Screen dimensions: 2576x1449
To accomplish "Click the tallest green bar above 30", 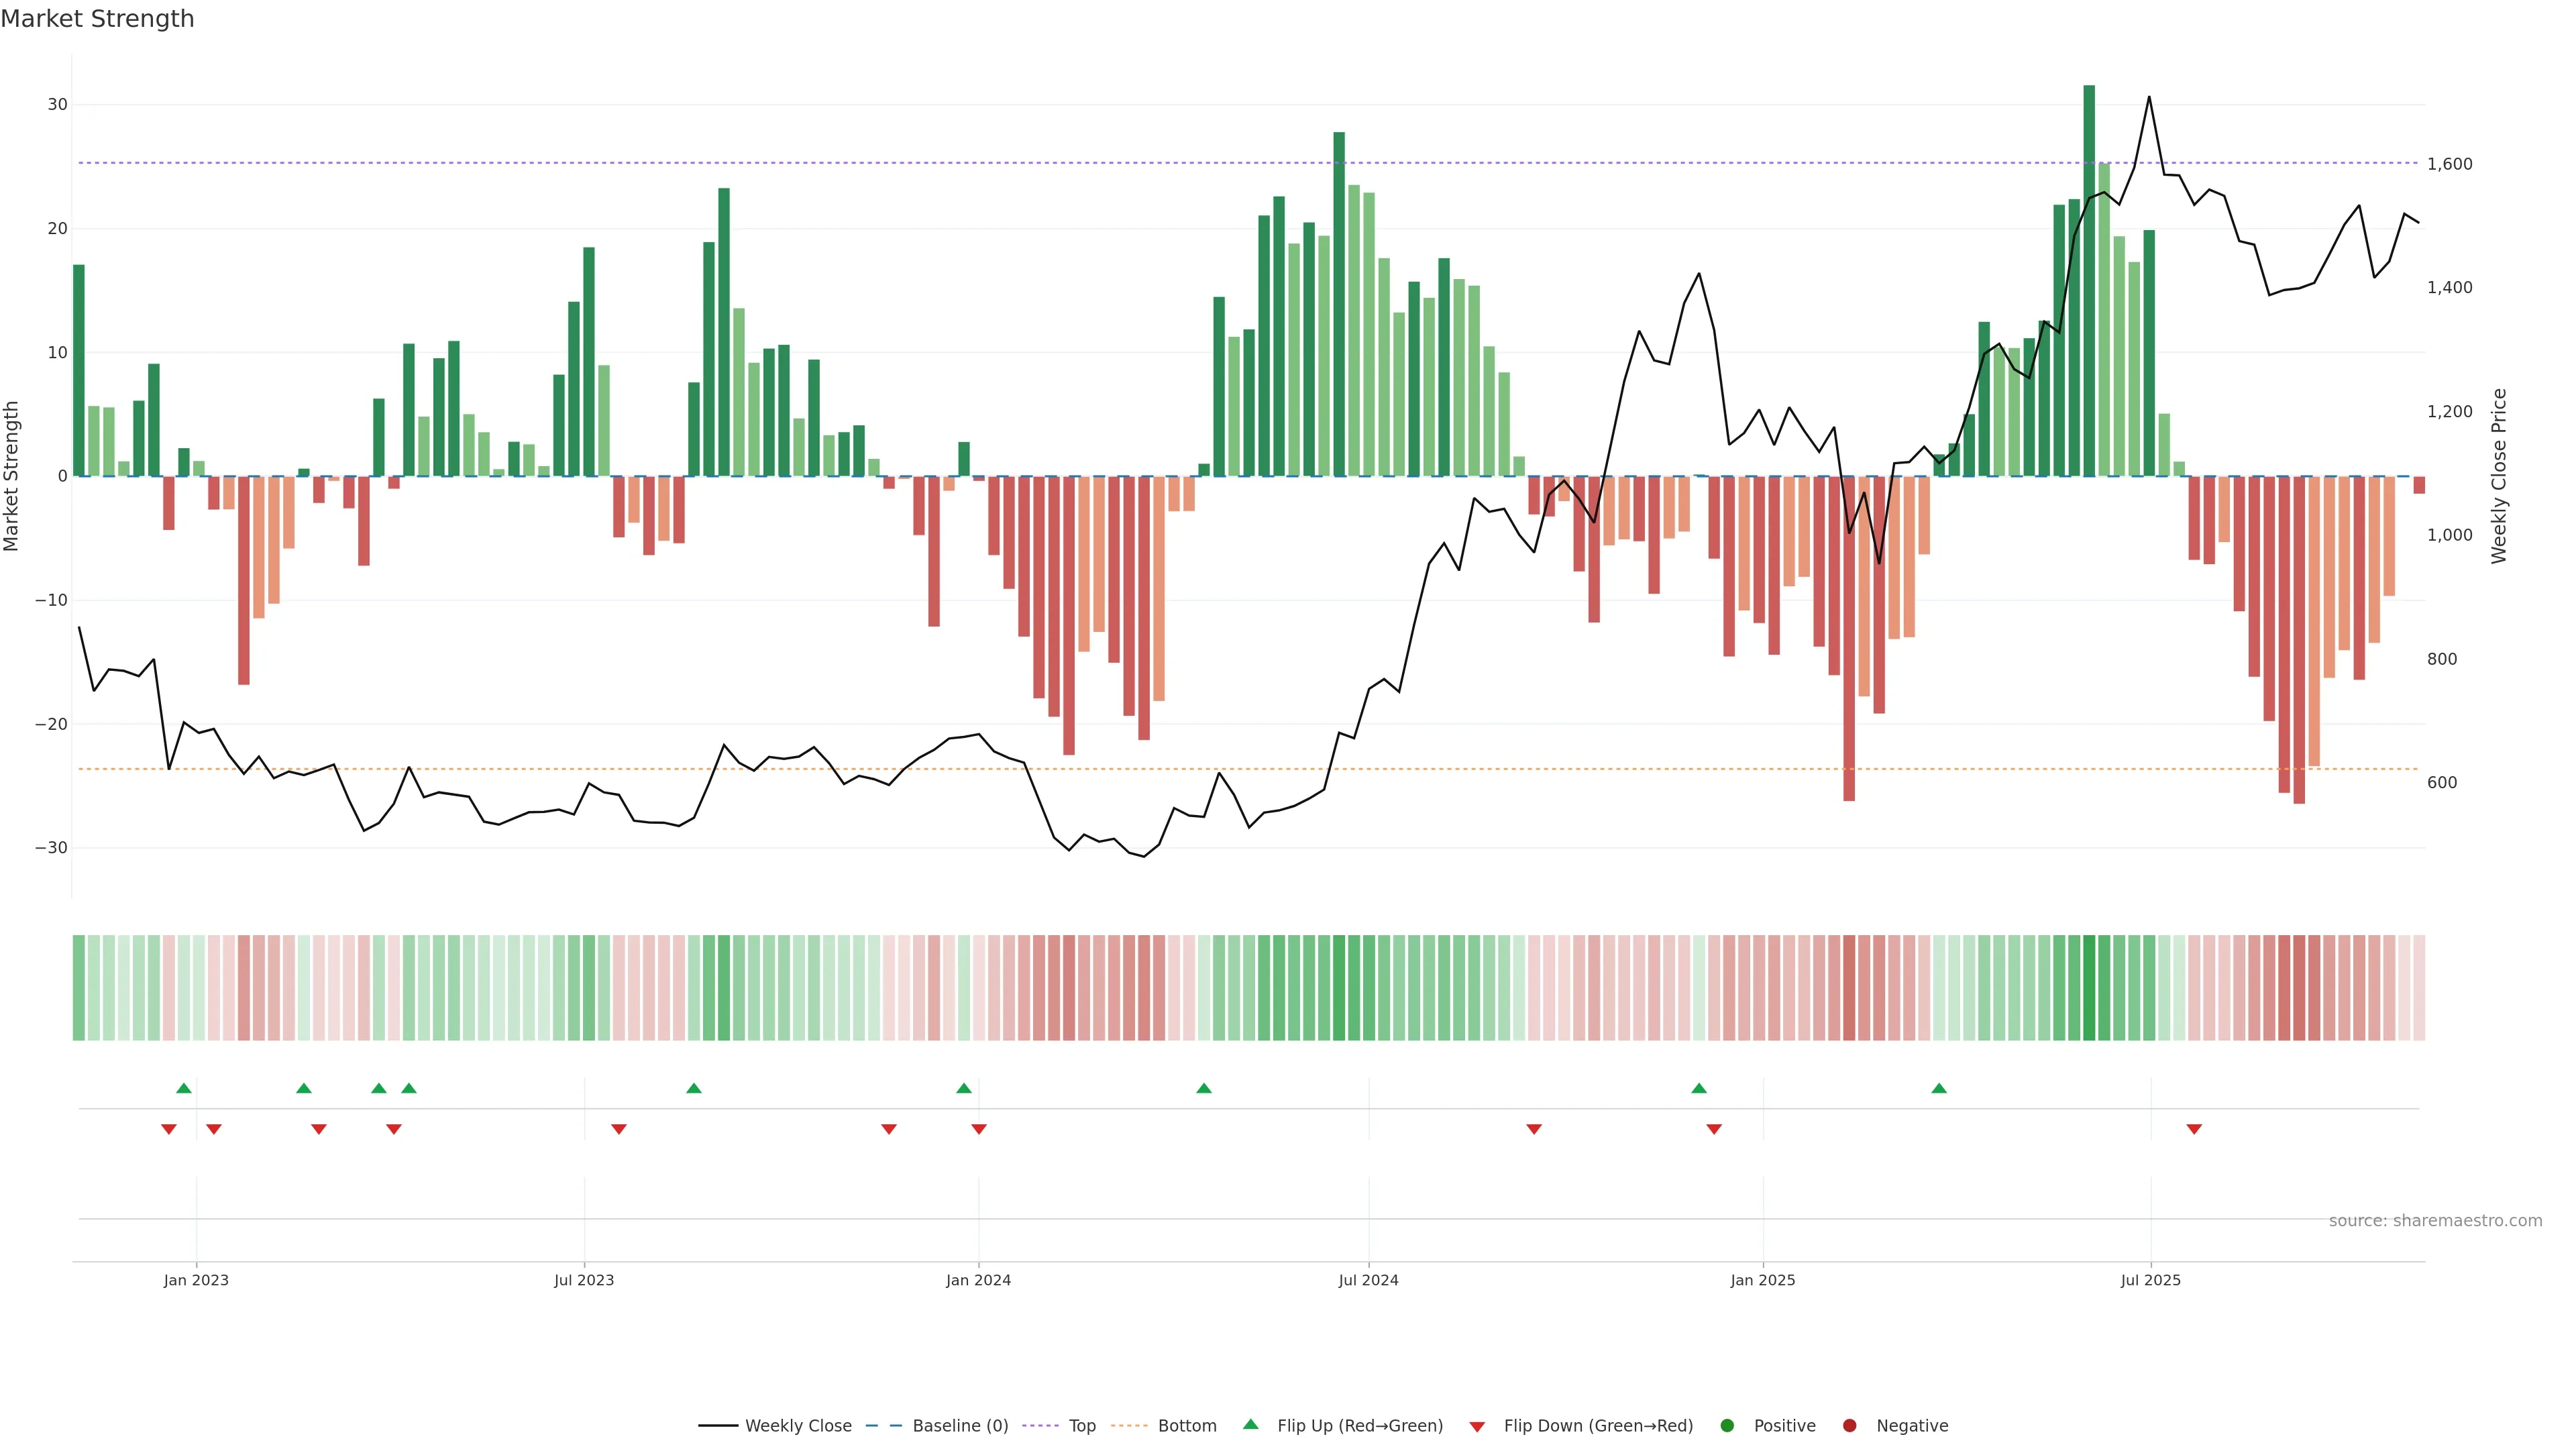I will (x=2089, y=280).
